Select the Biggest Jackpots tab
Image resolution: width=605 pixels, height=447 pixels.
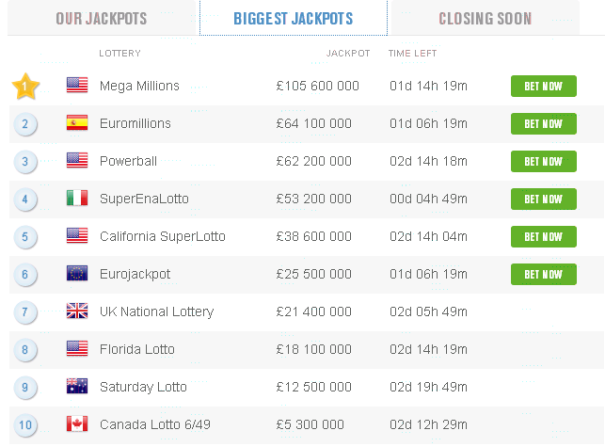click(293, 19)
